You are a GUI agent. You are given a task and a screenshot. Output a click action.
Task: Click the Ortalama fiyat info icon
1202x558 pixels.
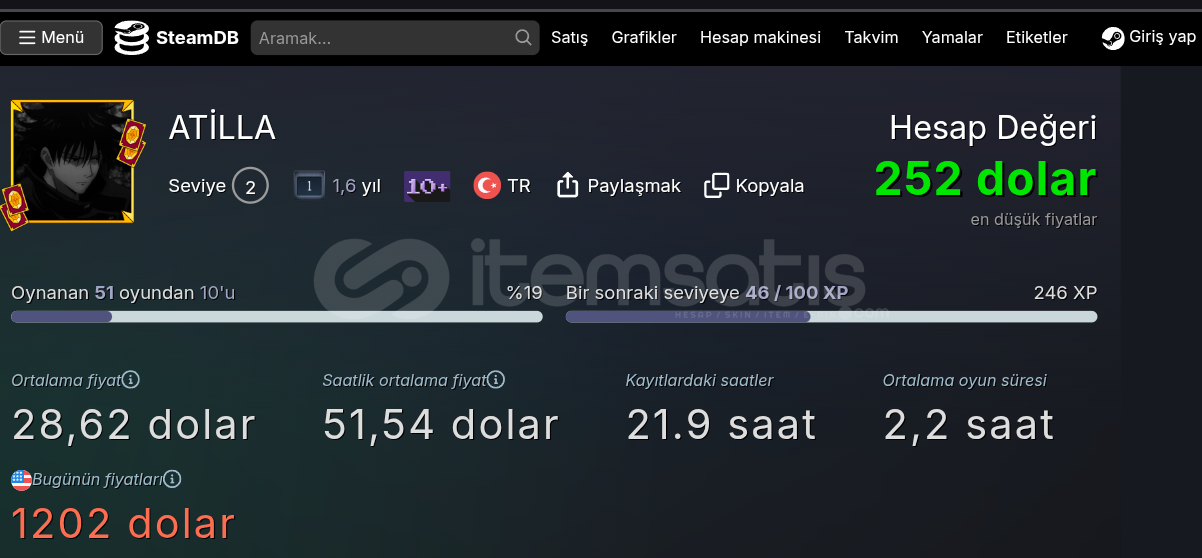[x=131, y=380]
